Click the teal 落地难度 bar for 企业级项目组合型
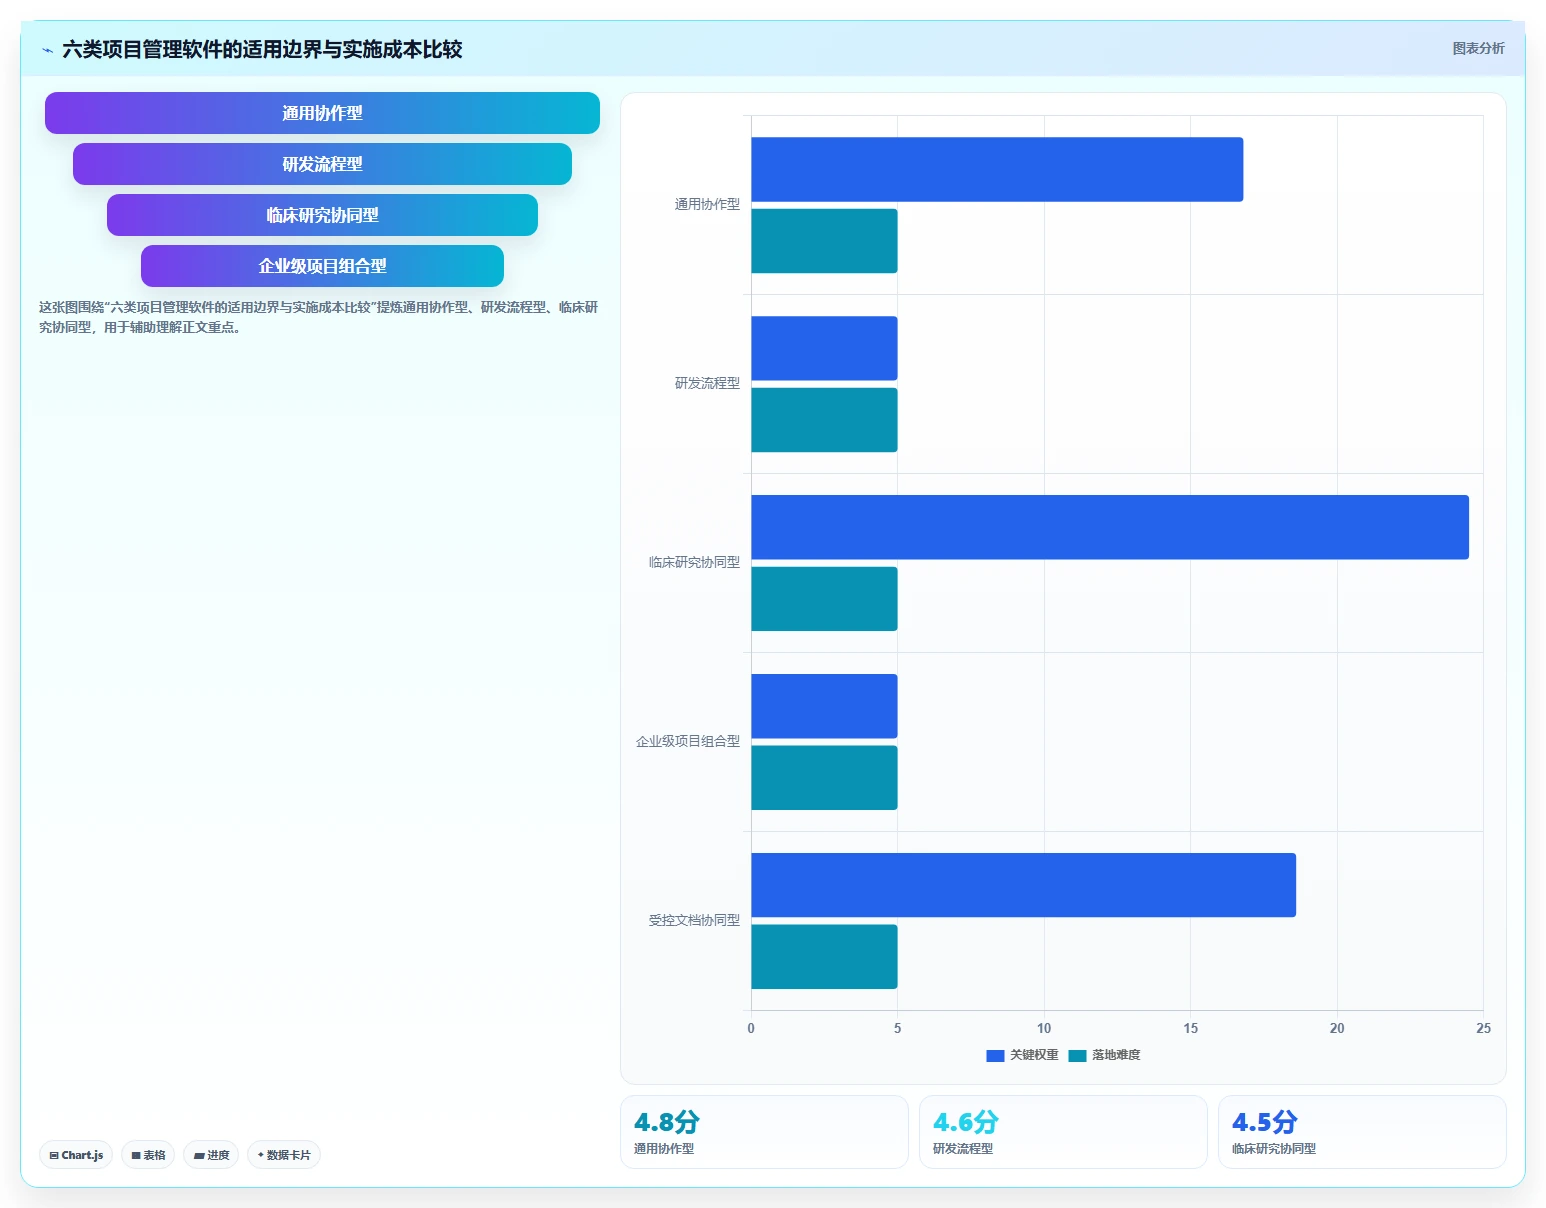Viewport: 1546px width, 1208px height. click(x=824, y=778)
